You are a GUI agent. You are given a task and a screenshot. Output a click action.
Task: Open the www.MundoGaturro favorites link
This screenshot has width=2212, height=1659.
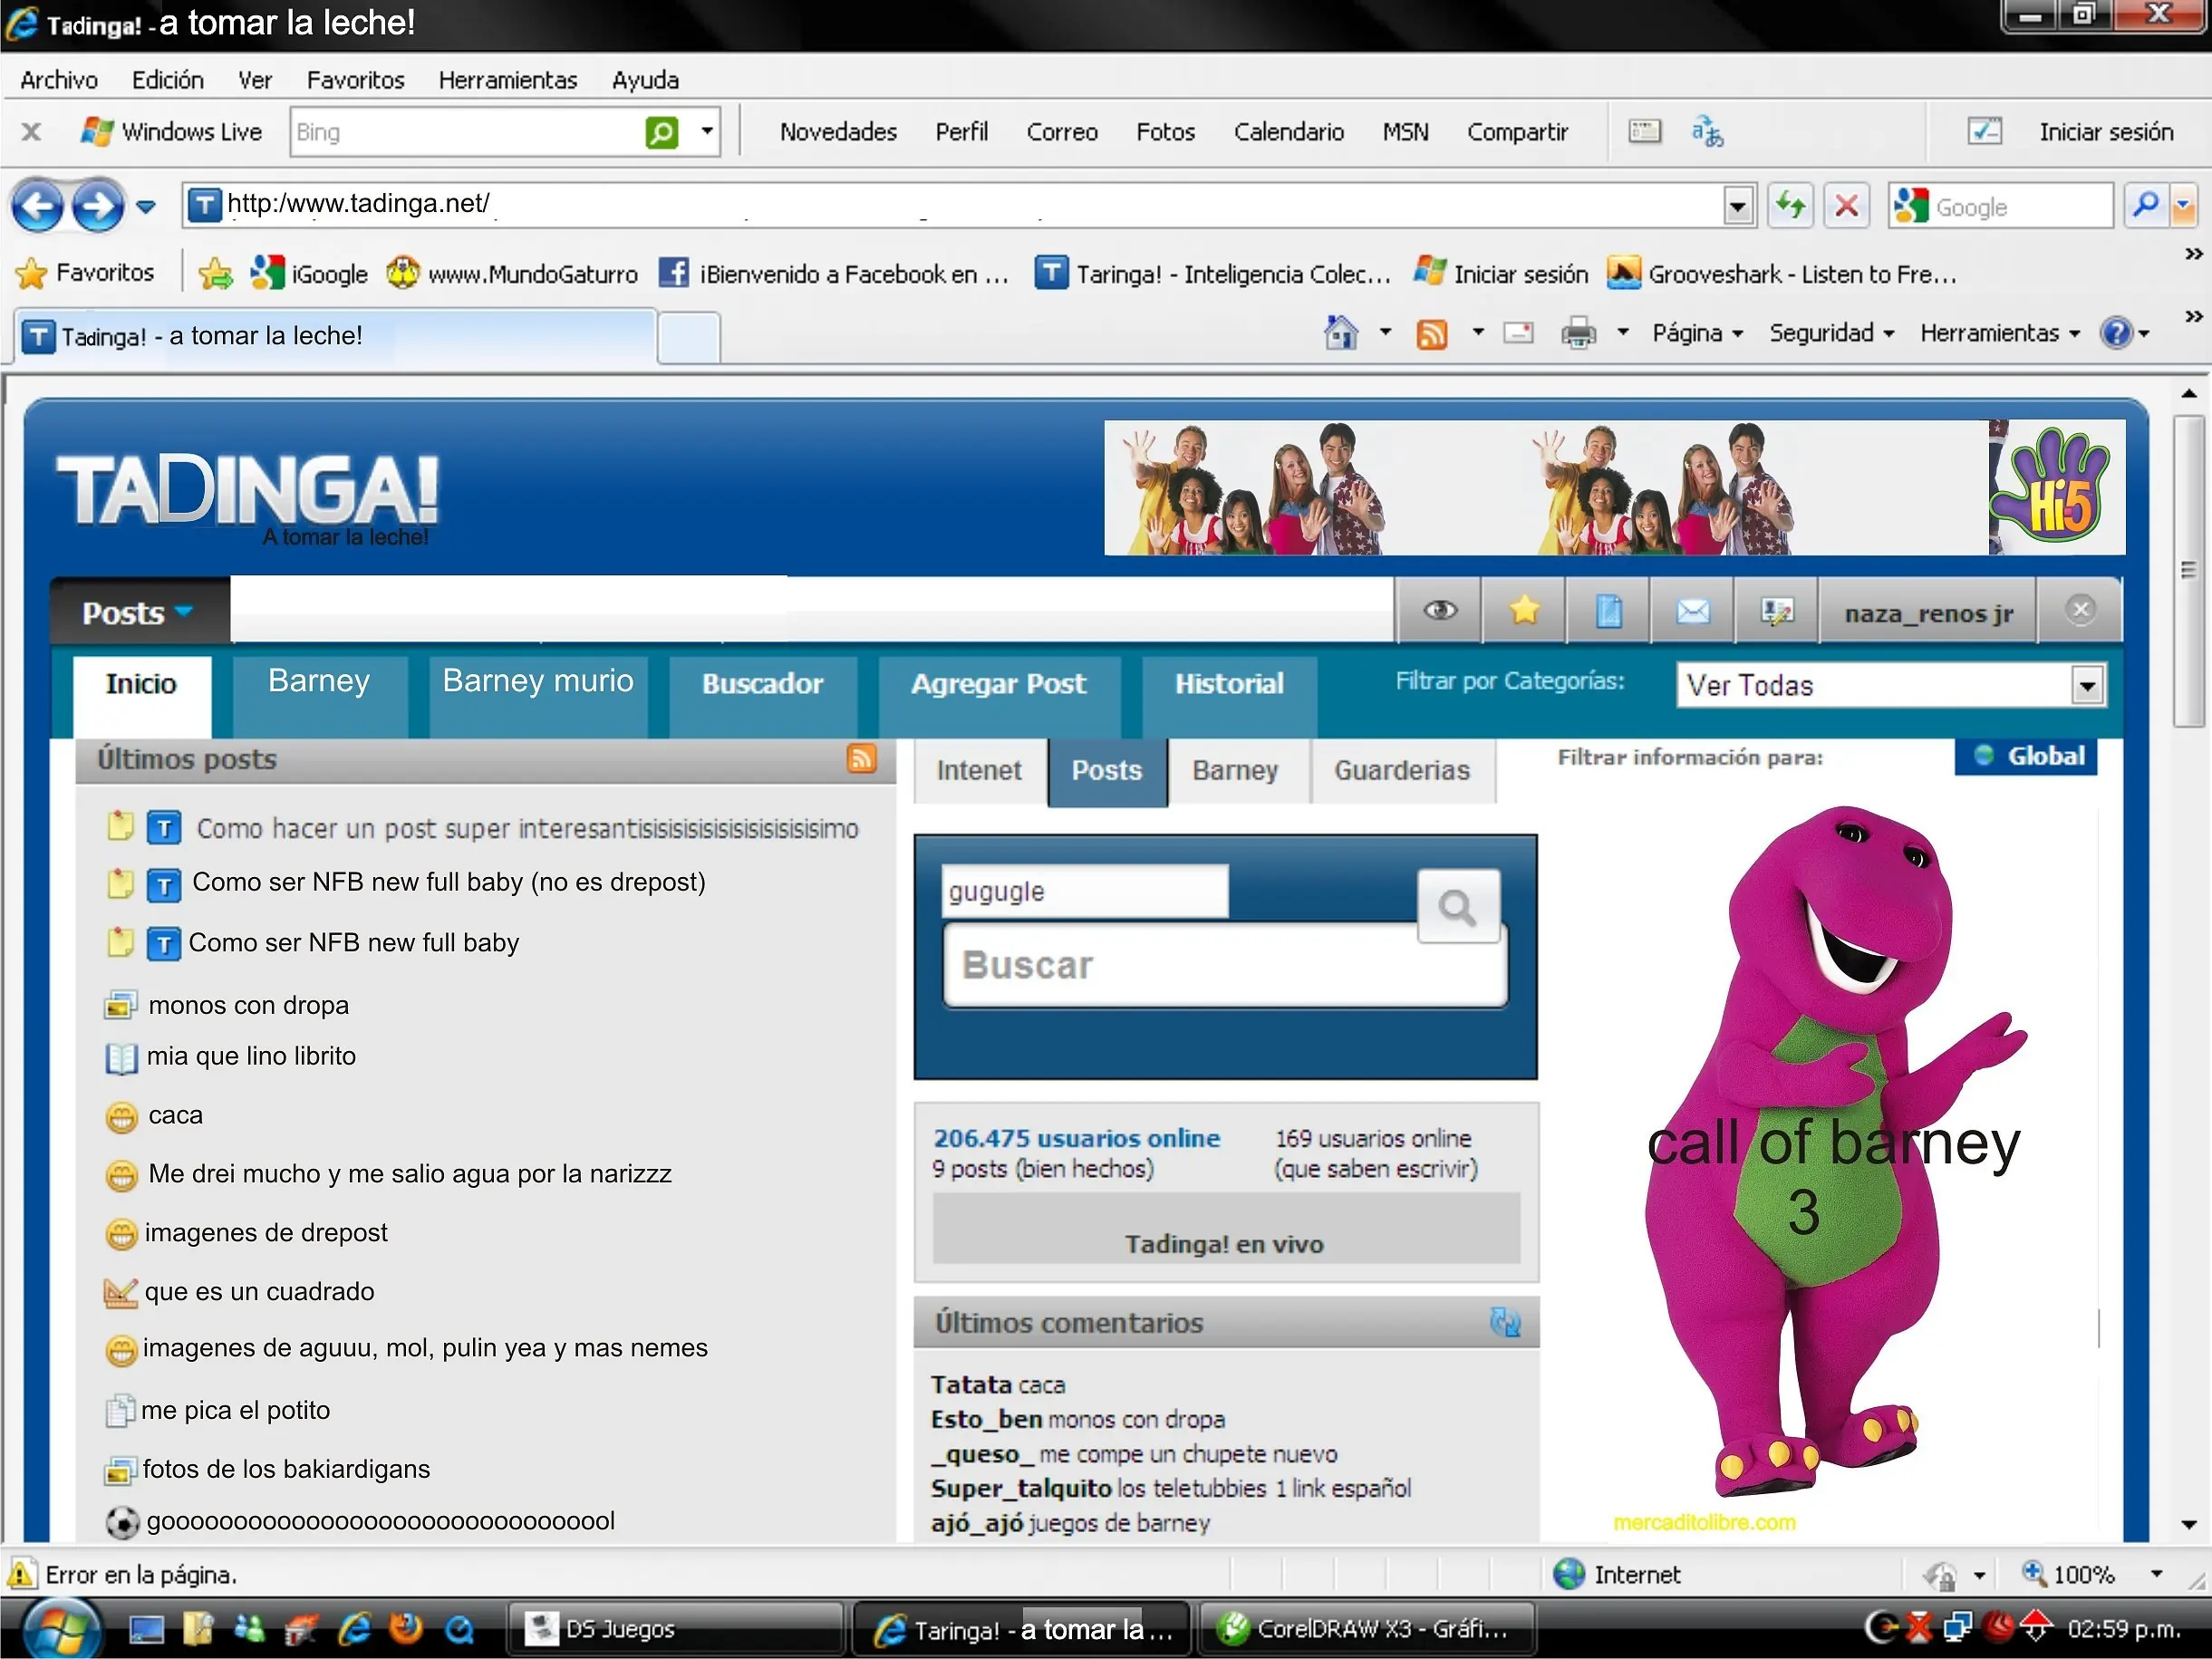(x=512, y=273)
